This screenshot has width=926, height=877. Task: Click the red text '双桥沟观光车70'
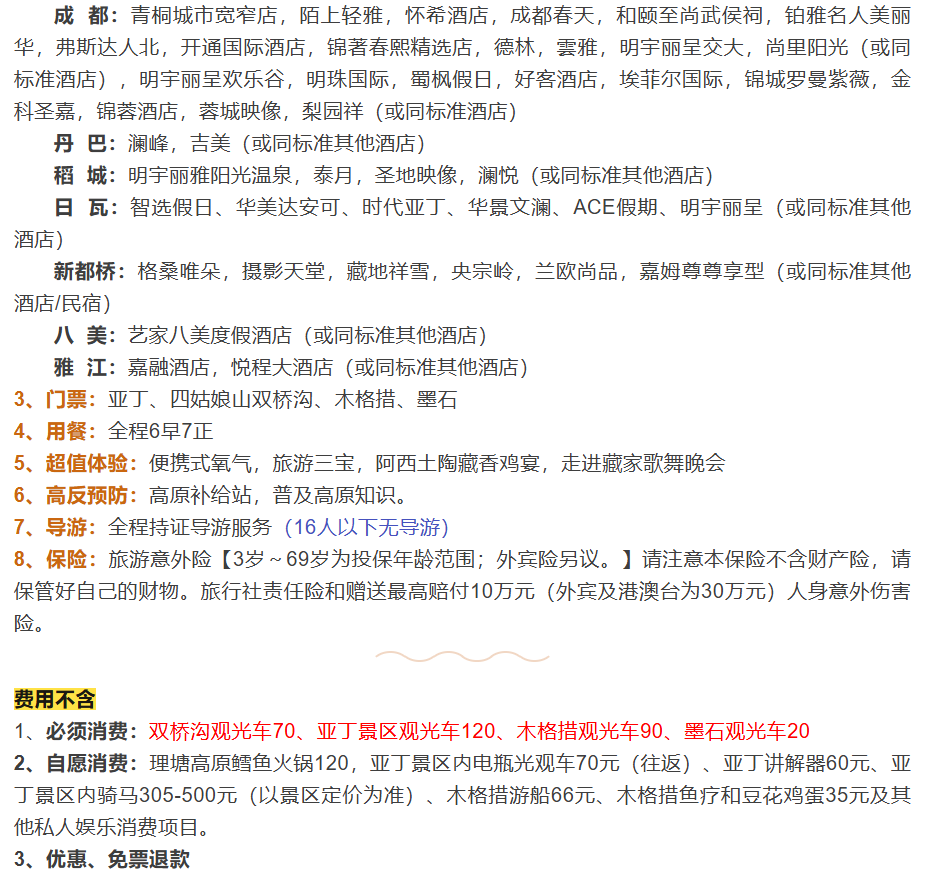tap(222, 732)
